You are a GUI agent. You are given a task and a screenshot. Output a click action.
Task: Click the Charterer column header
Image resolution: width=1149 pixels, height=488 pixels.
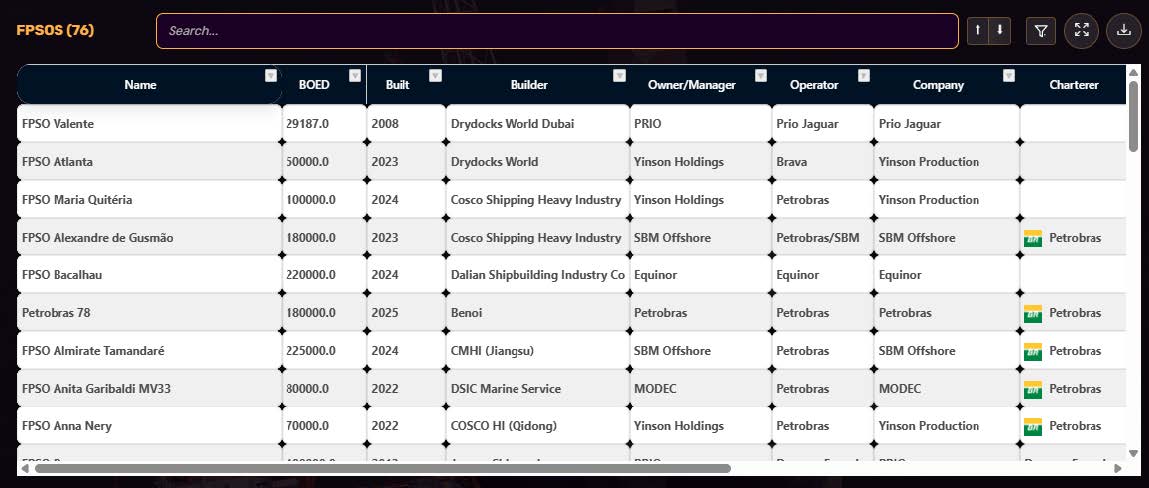pyautogui.click(x=1074, y=85)
